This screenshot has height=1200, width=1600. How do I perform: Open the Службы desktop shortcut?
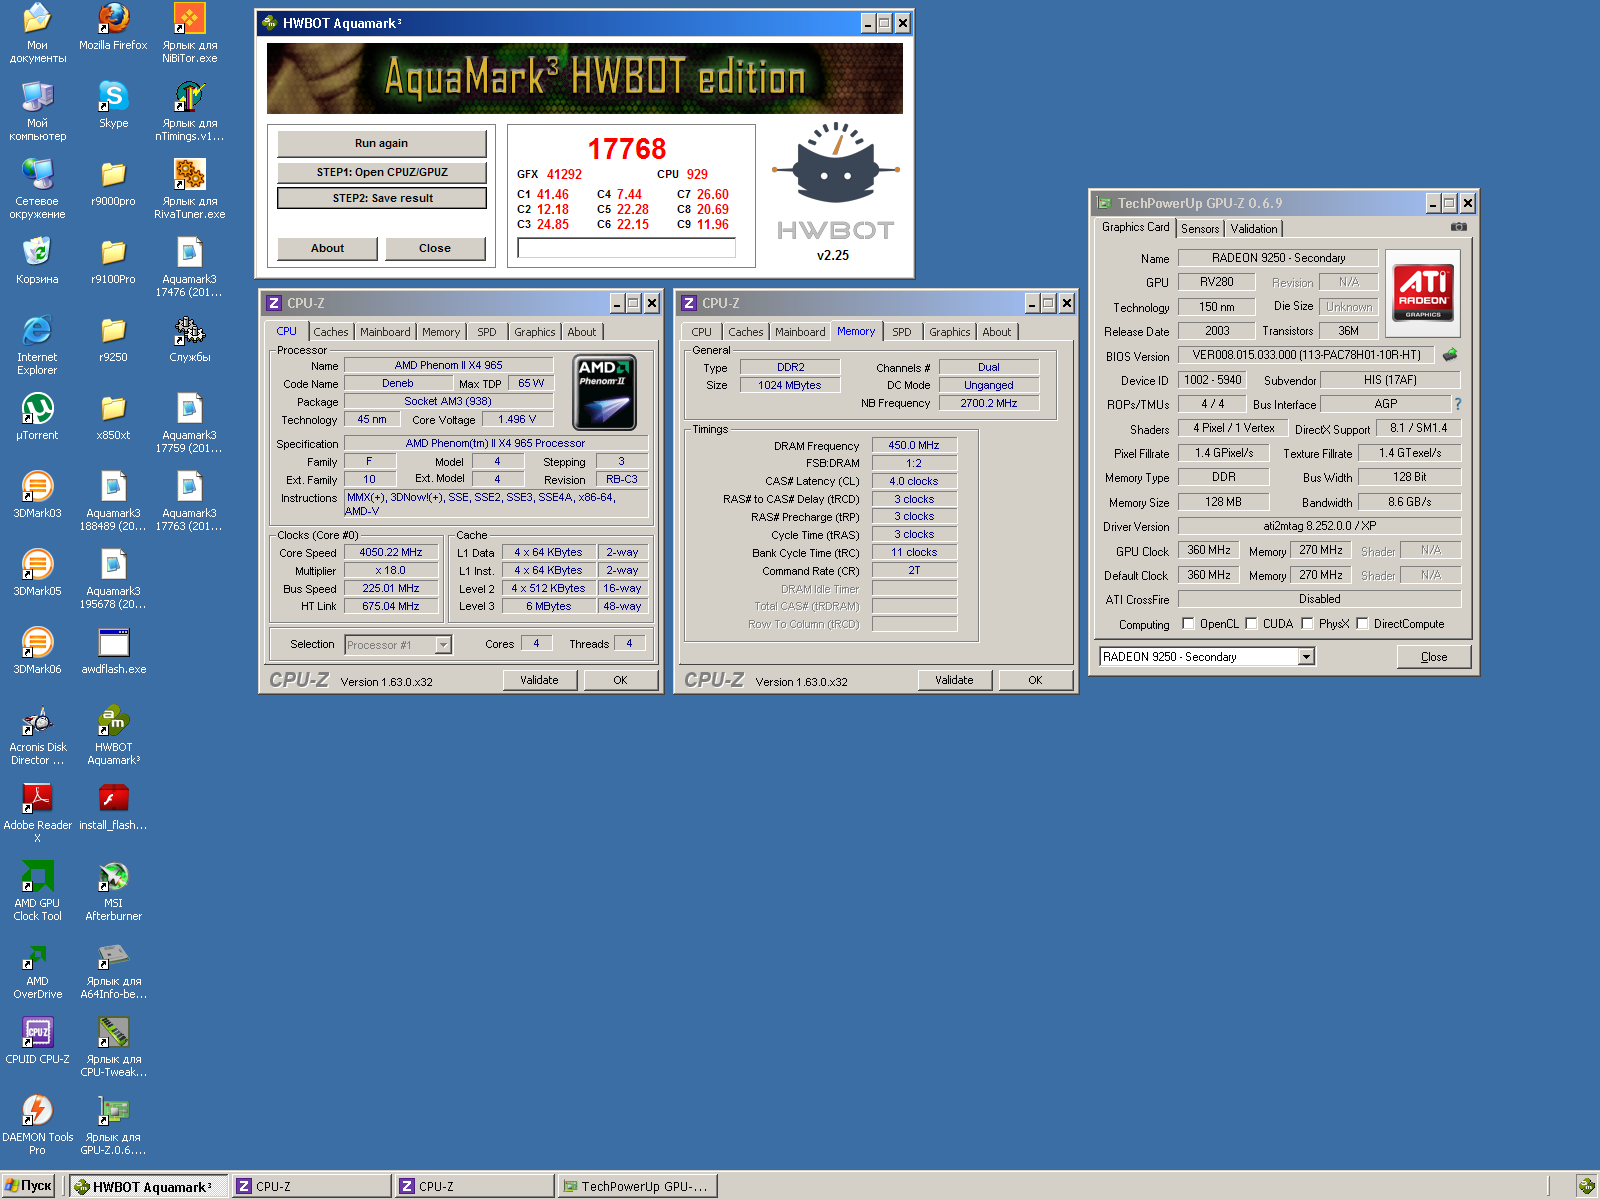coord(189,339)
